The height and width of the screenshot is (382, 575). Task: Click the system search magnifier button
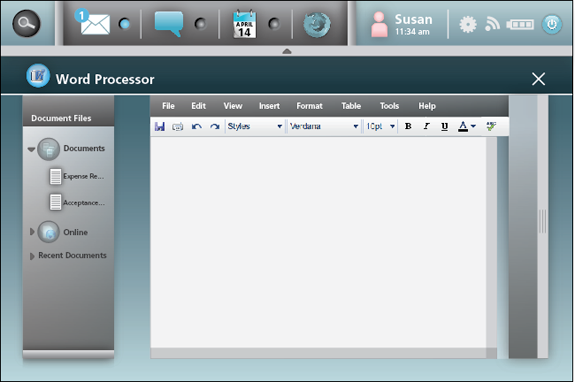[26, 23]
